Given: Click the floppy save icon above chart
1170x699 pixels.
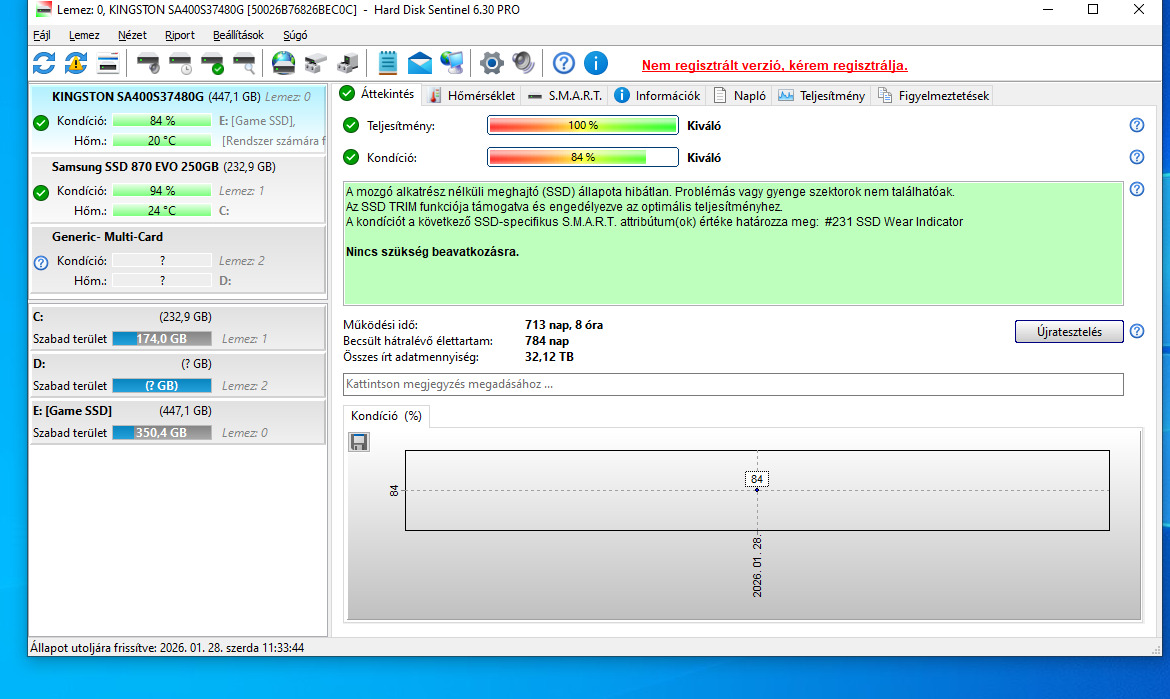Looking at the screenshot, I should 359,442.
